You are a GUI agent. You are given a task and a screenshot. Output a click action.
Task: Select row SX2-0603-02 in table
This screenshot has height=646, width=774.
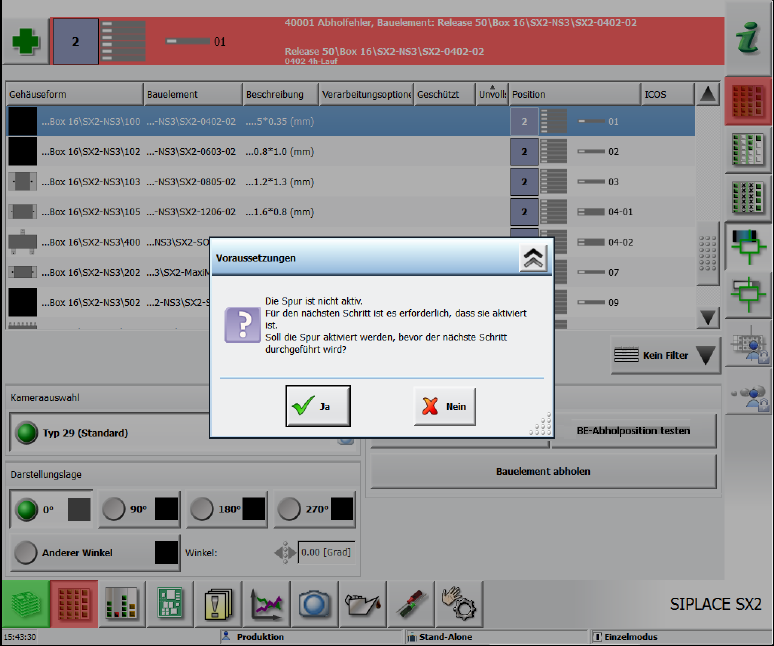[350, 152]
